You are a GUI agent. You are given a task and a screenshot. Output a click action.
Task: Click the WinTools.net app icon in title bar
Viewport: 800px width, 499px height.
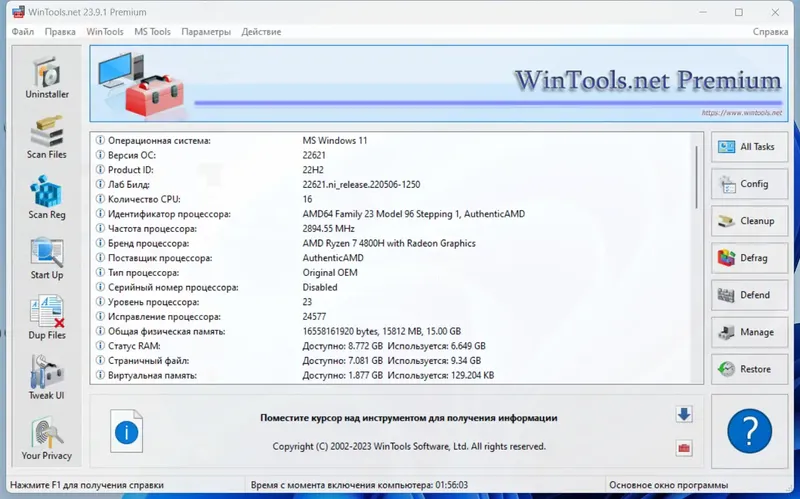click(18, 12)
